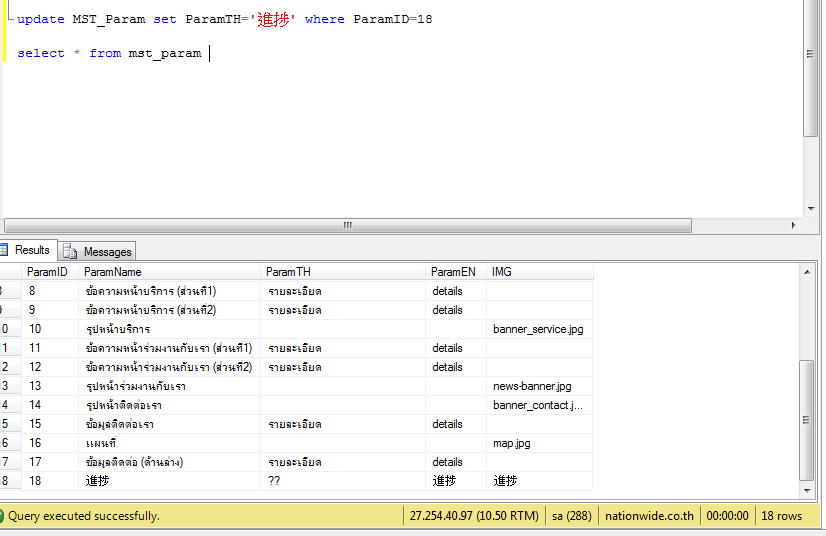
Task: Select the '??' ParamTH cell
Action: click(343, 481)
